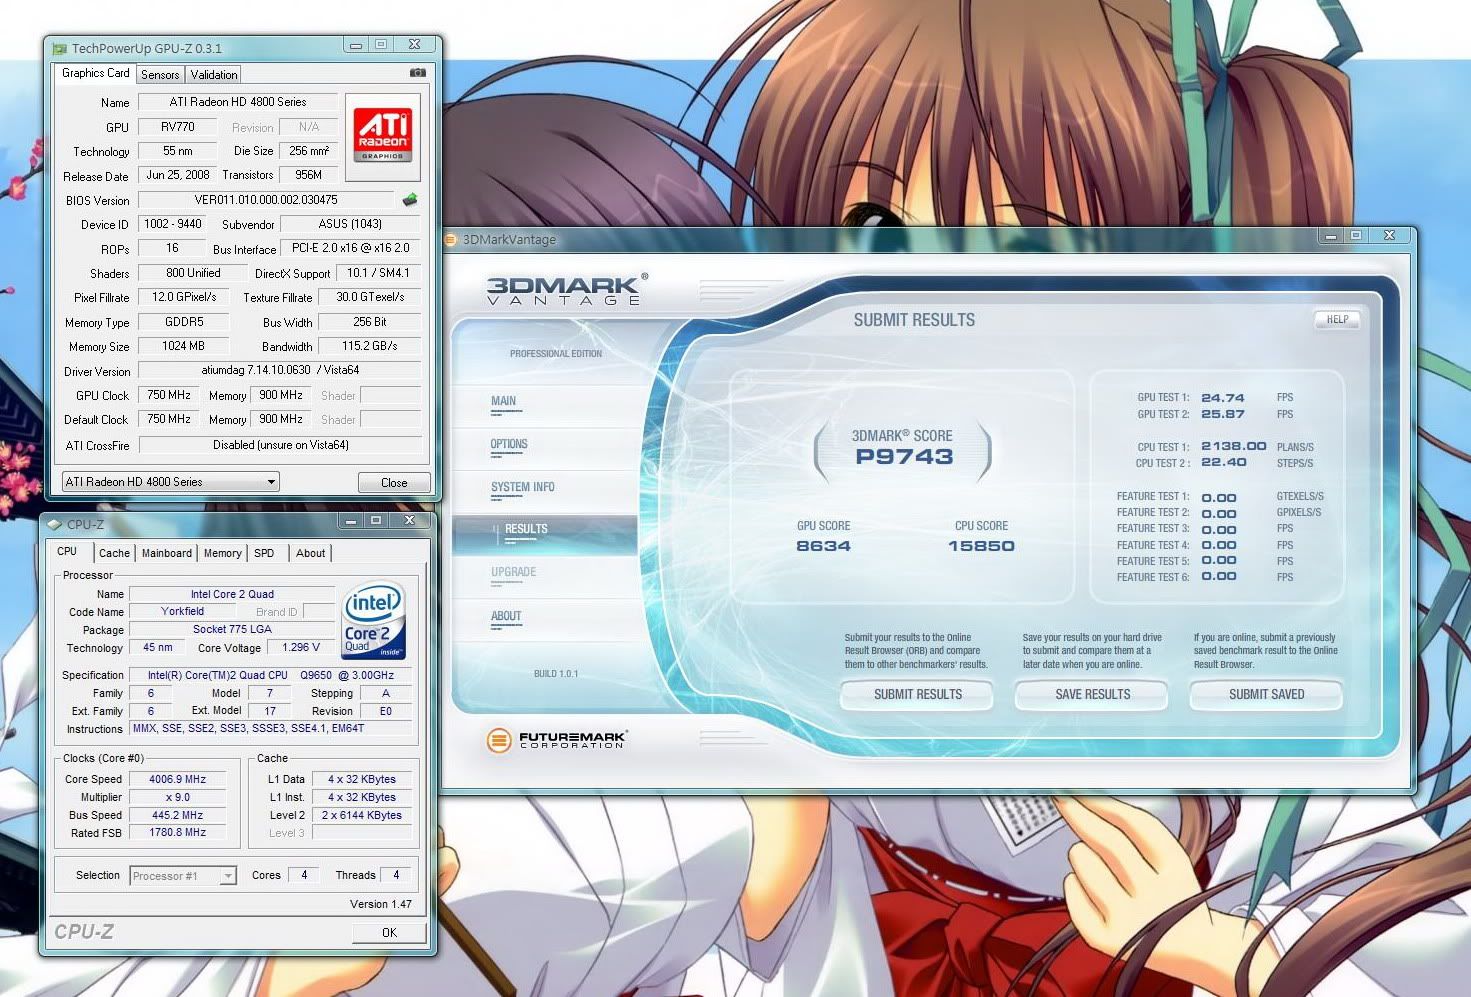Open Options in 3DMark Vantage sidebar
The width and height of the screenshot is (1471, 997).
509,444
